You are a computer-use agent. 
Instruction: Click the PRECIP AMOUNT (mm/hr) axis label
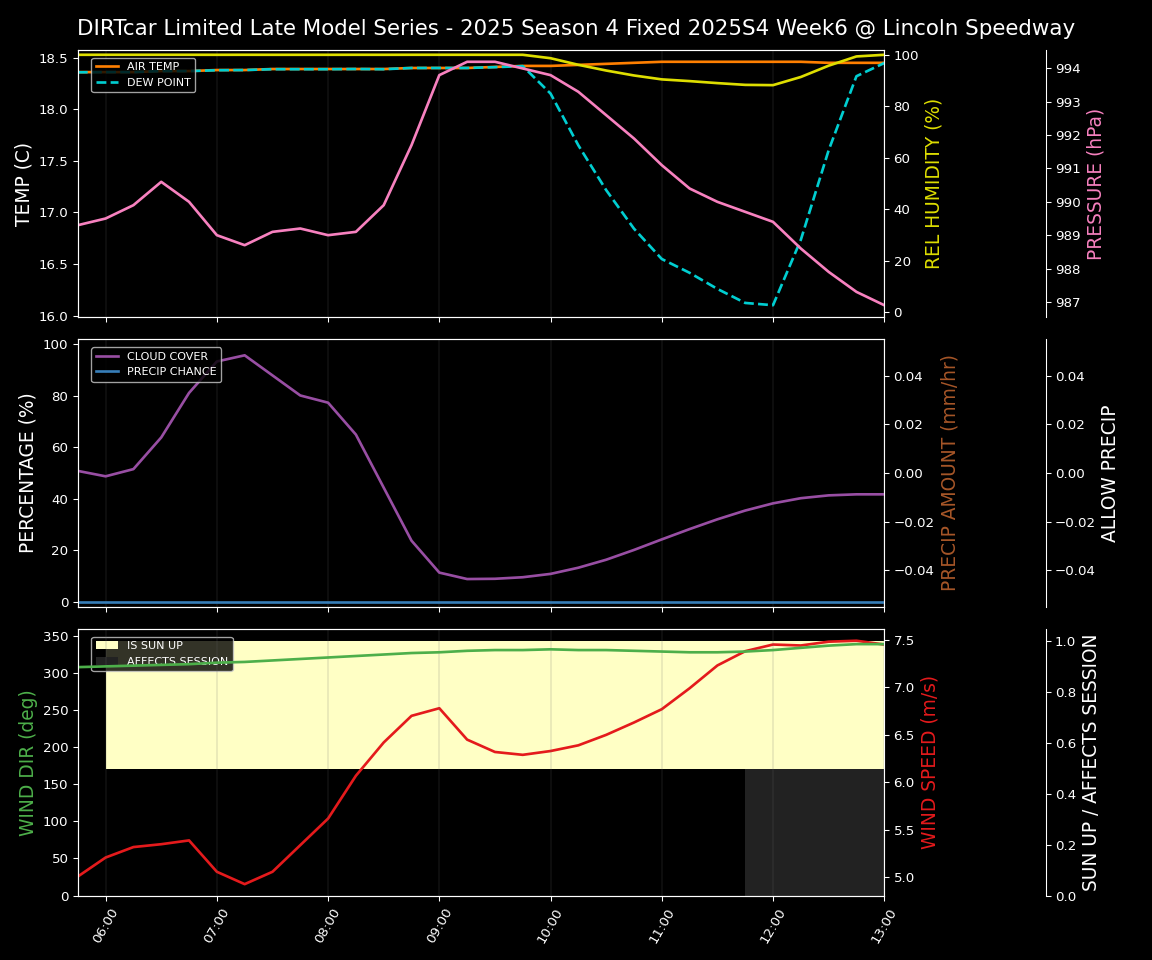pyautogui.click(x=949, y=473)
